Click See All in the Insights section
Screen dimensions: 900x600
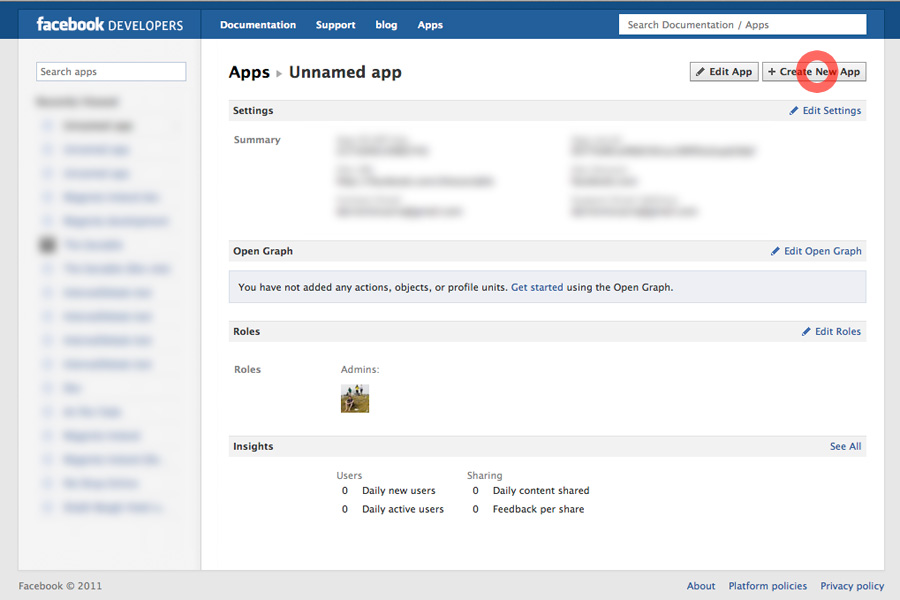click(845, 446)
